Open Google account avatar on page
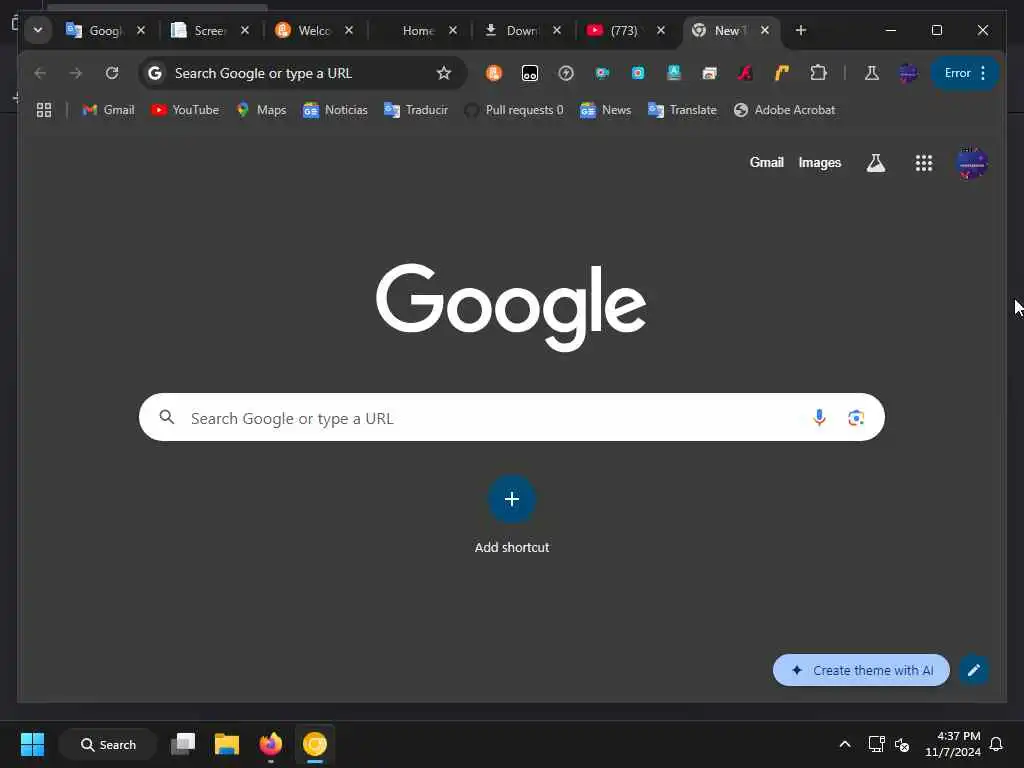 coord(972,163)
